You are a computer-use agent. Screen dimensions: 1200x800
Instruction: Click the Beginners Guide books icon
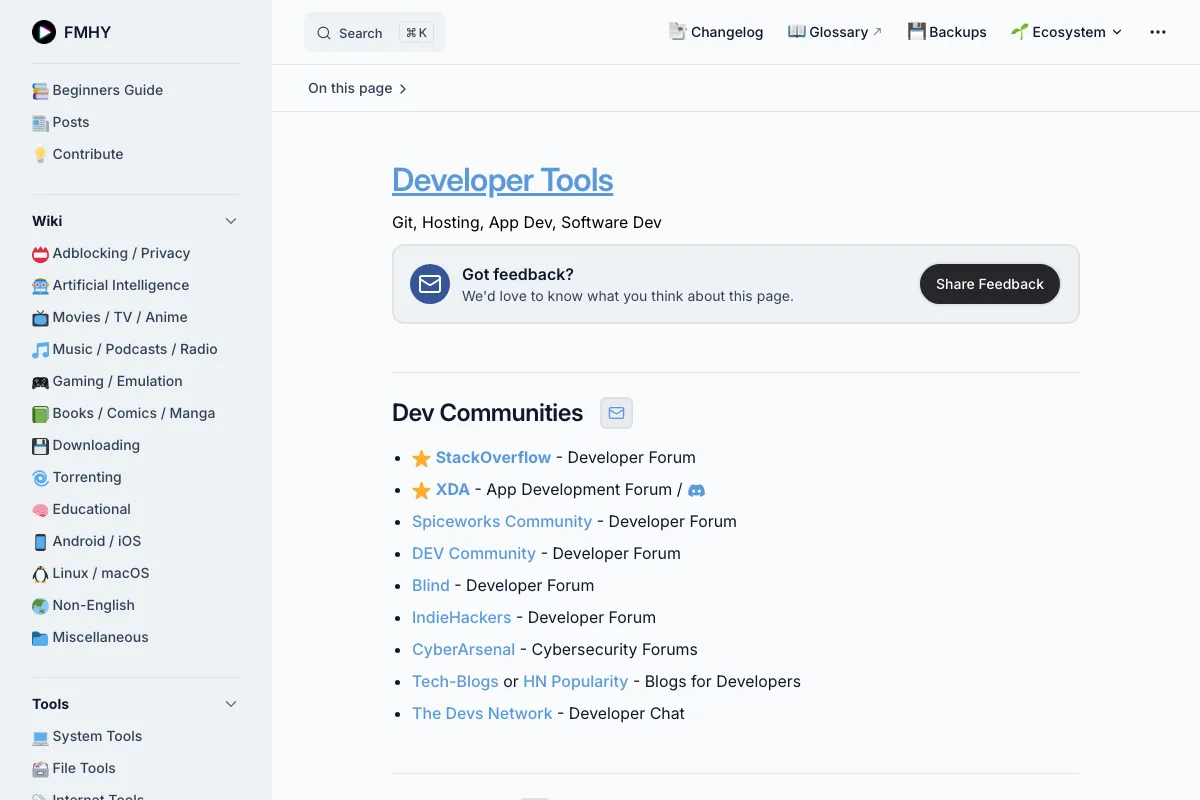click(x=40, y=91)
